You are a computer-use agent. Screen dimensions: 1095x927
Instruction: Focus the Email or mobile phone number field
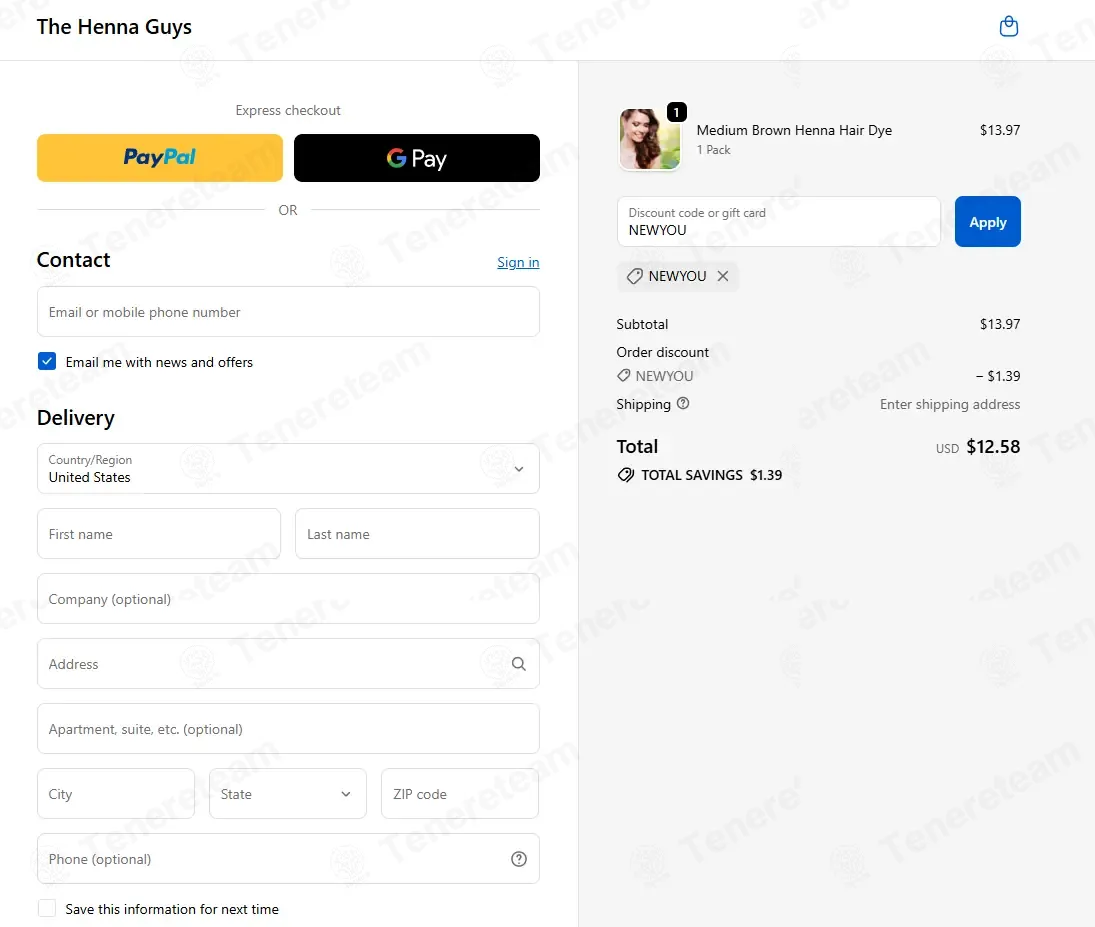[288, 312]
